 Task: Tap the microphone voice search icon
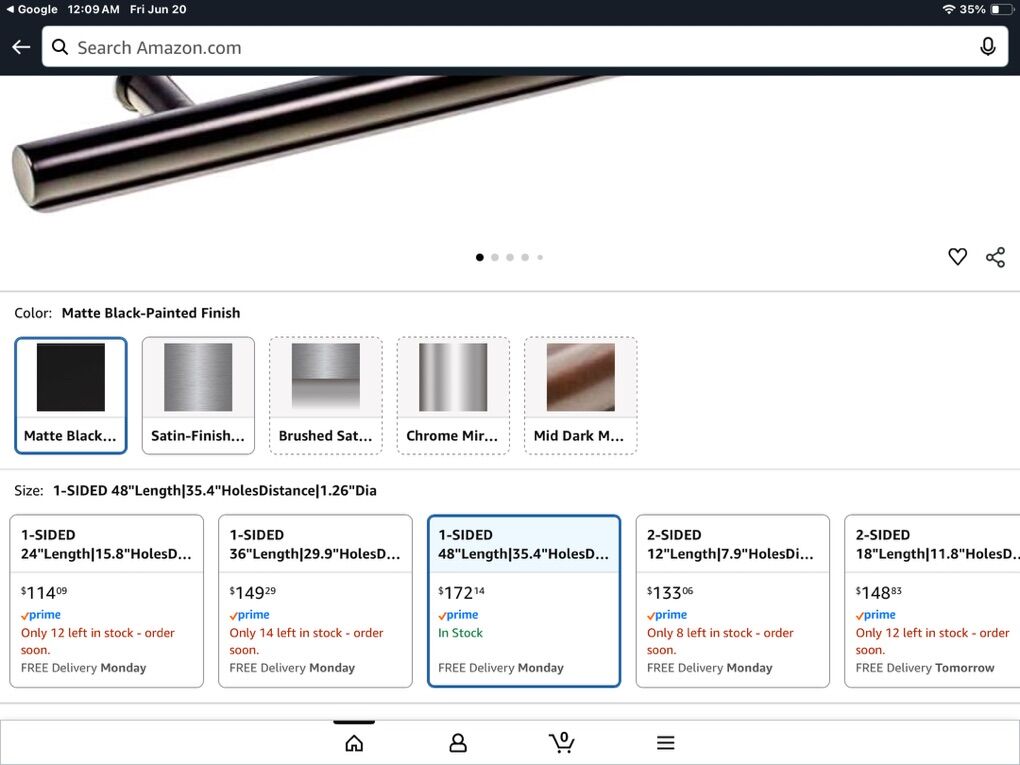[x=987, y=47]
